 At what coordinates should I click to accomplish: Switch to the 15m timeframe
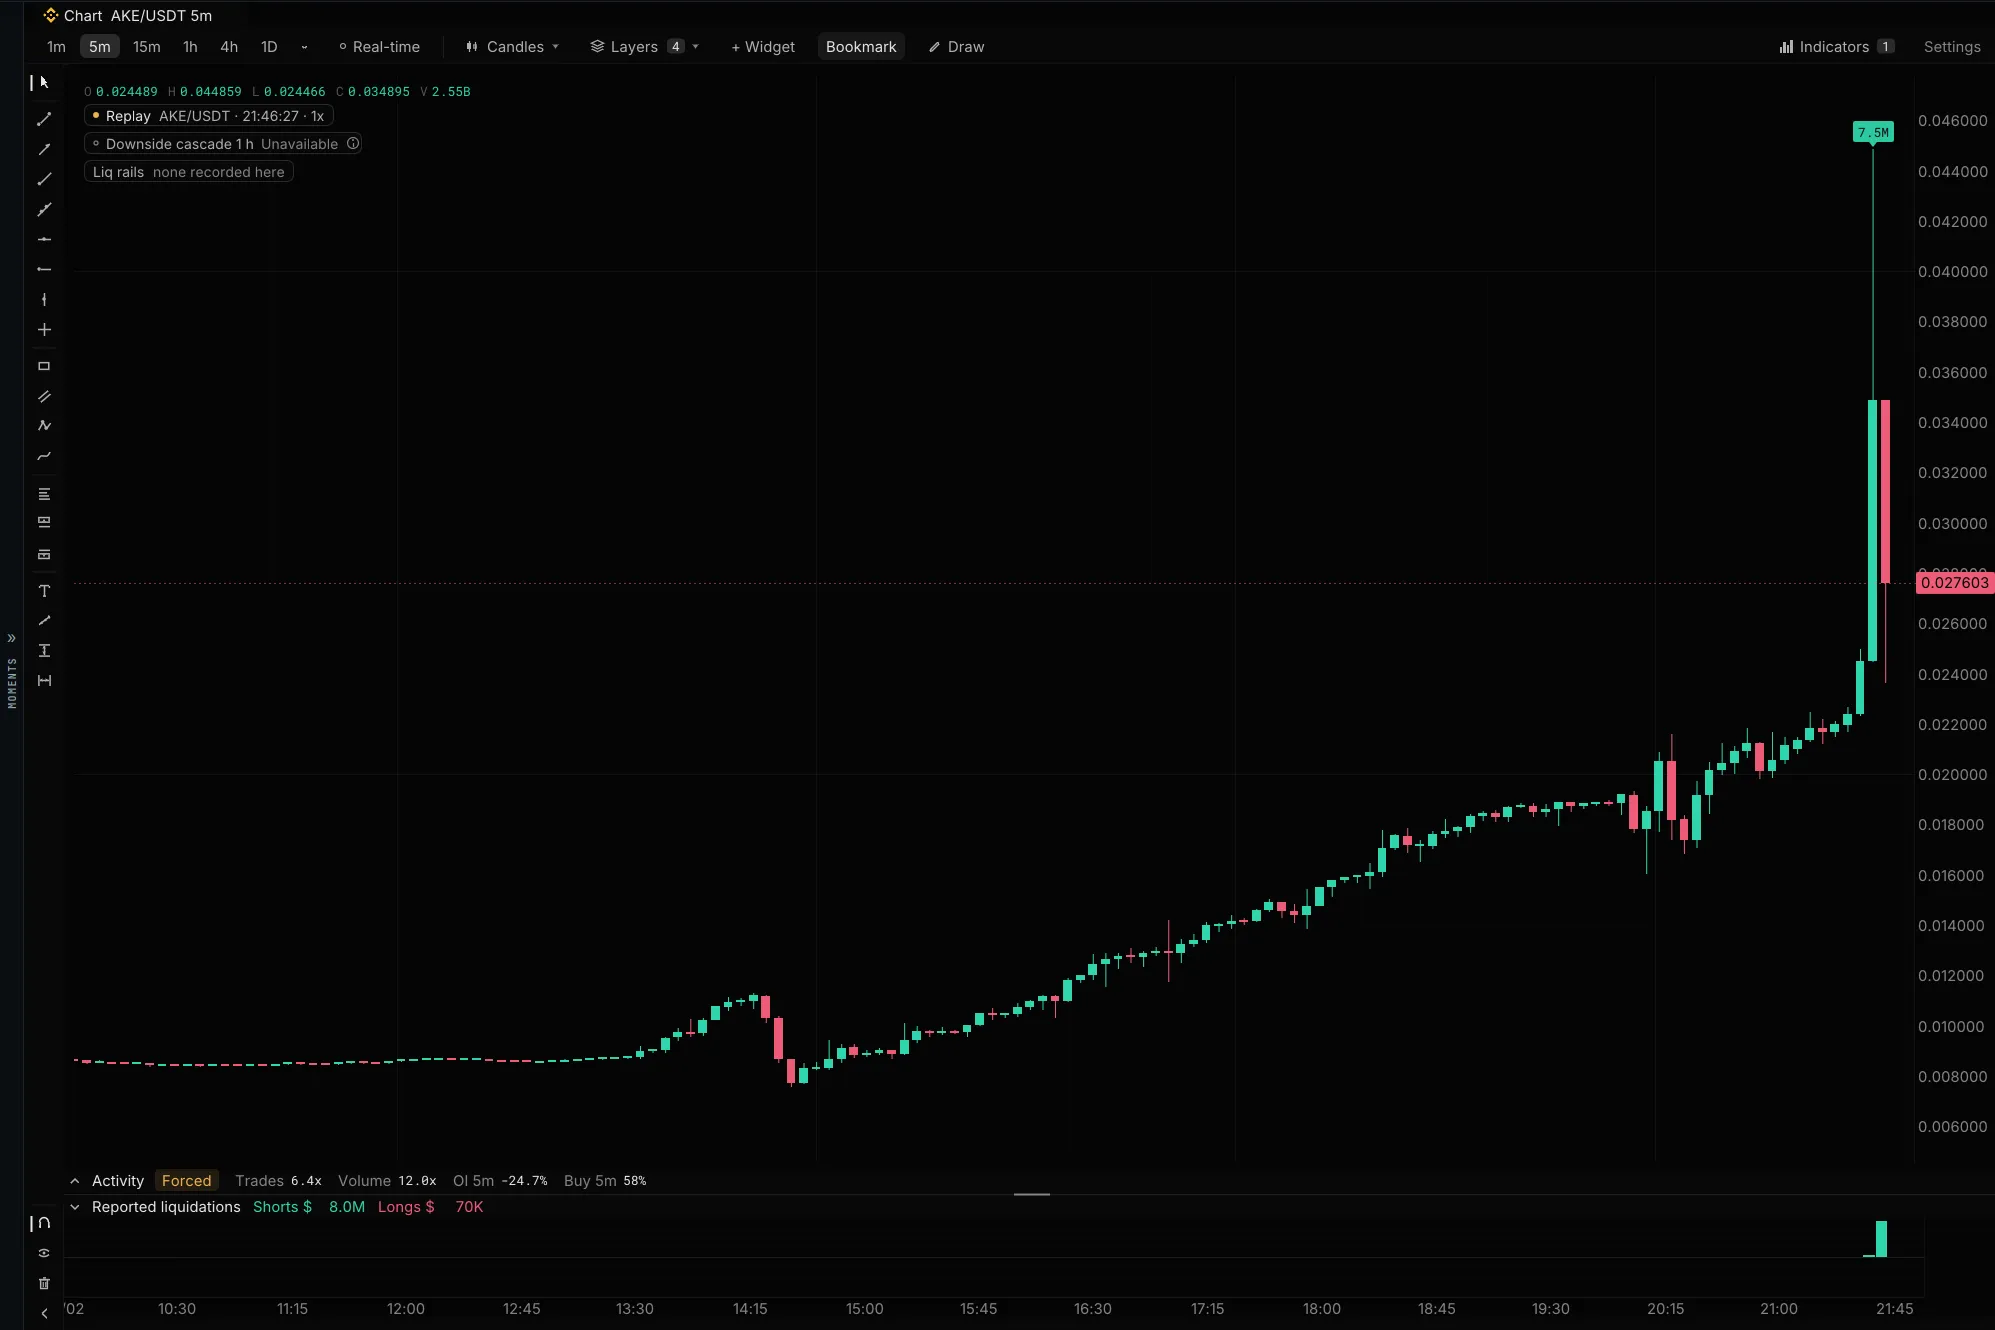click(146, 47)
